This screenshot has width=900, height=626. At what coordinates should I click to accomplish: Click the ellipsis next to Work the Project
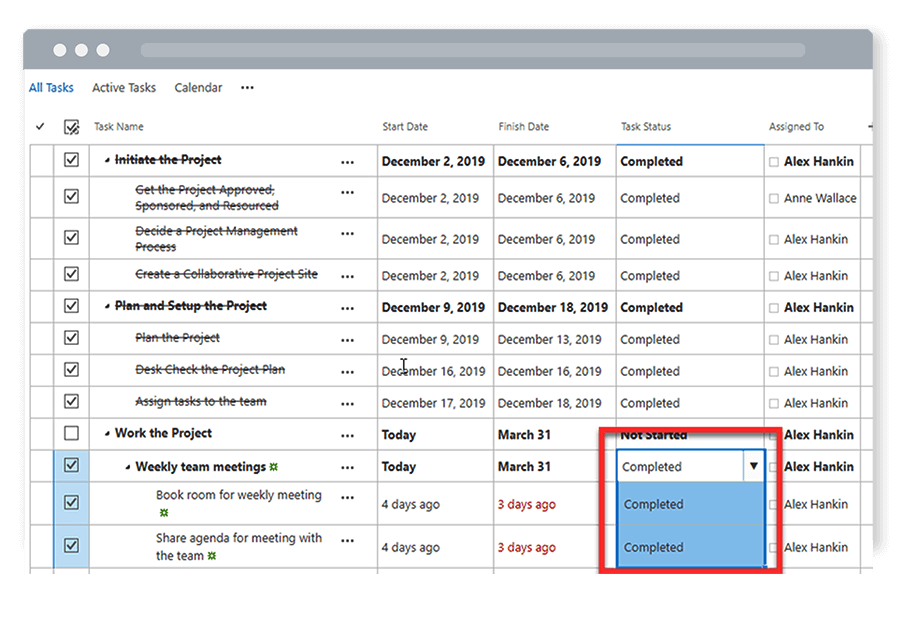348,434
